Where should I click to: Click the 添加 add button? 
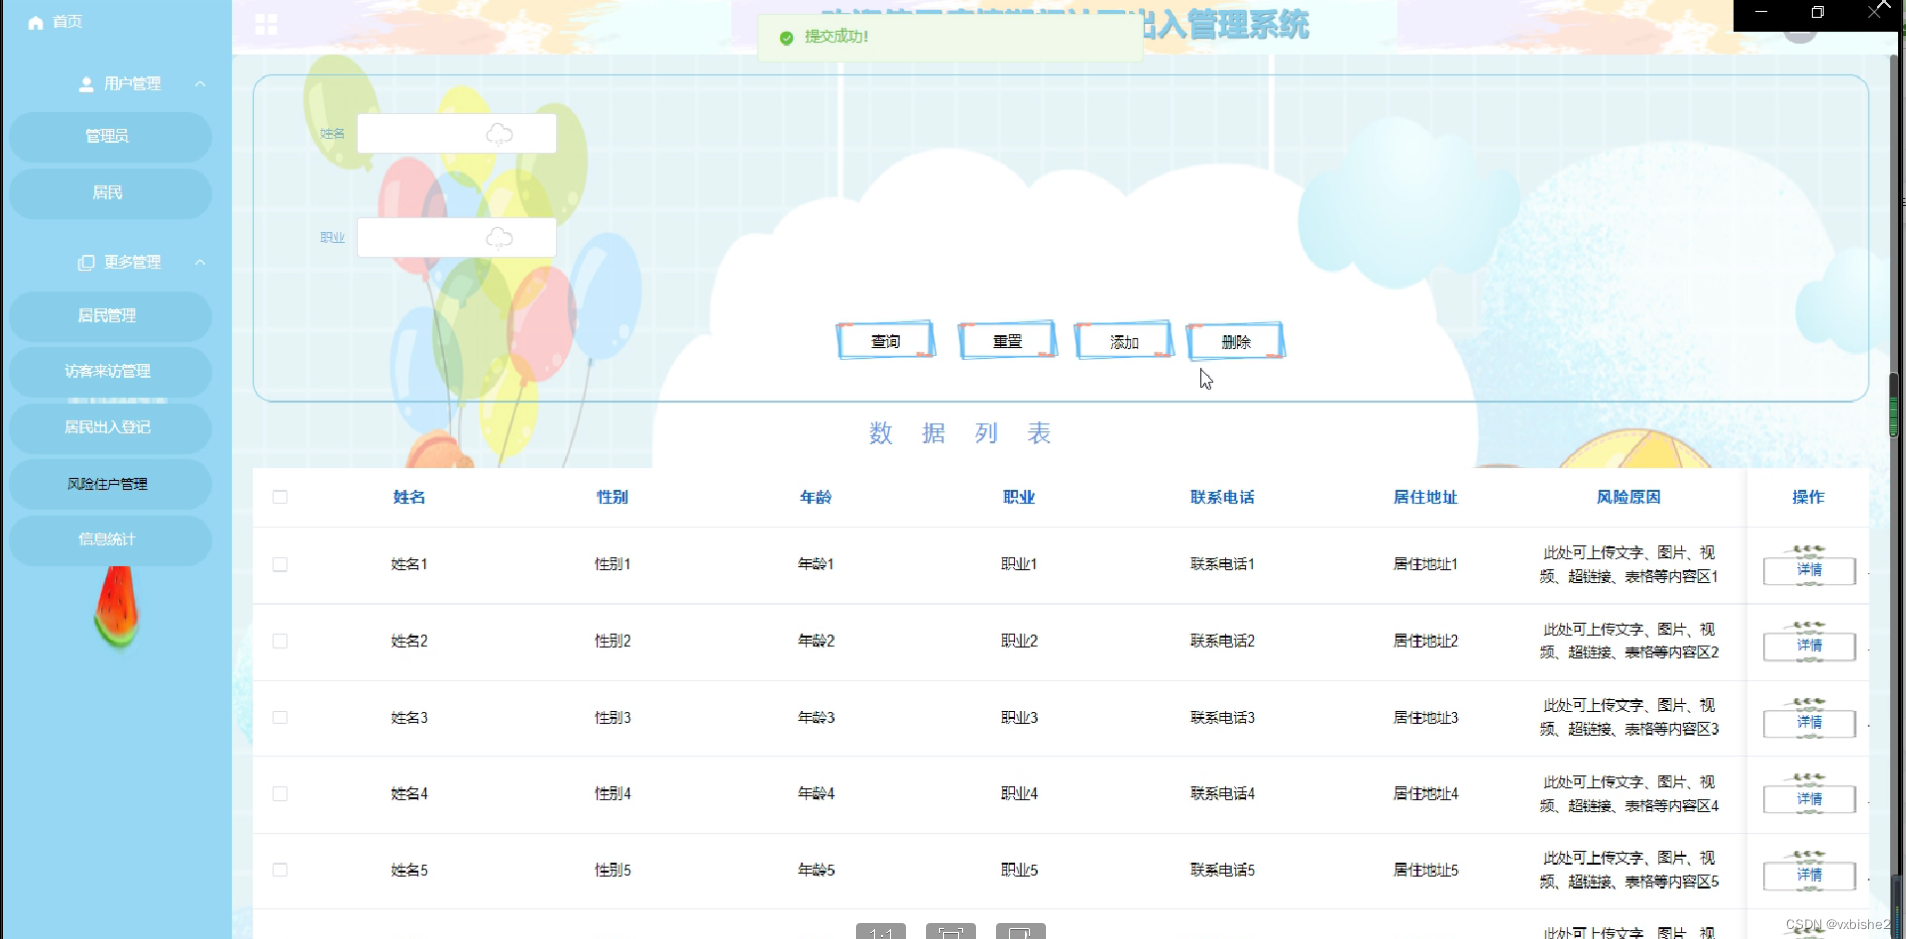point(1124,342)
